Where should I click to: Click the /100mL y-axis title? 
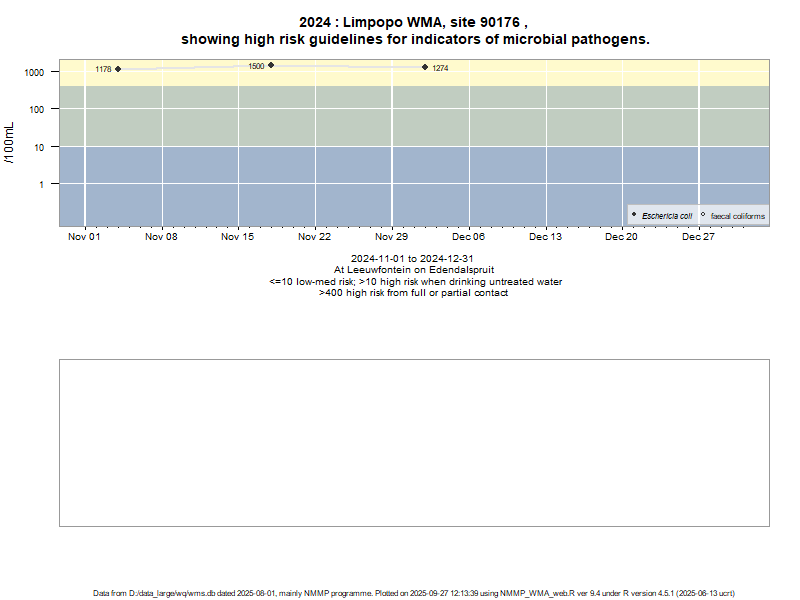point(10,142)
